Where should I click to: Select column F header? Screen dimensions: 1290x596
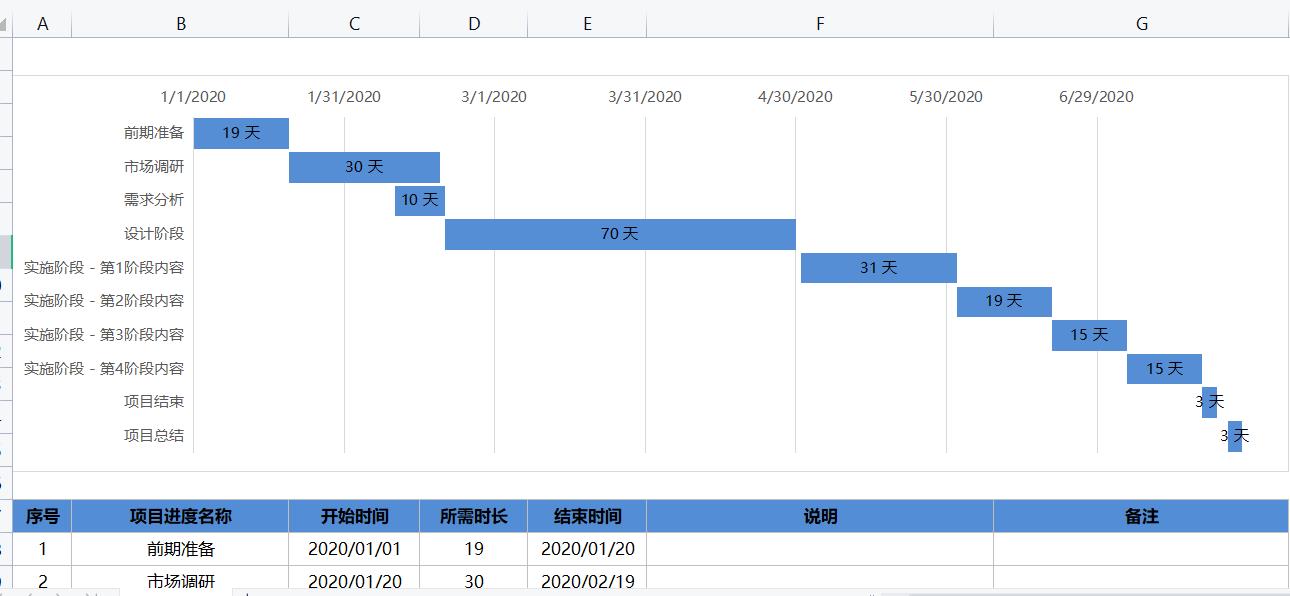[820, 24]
